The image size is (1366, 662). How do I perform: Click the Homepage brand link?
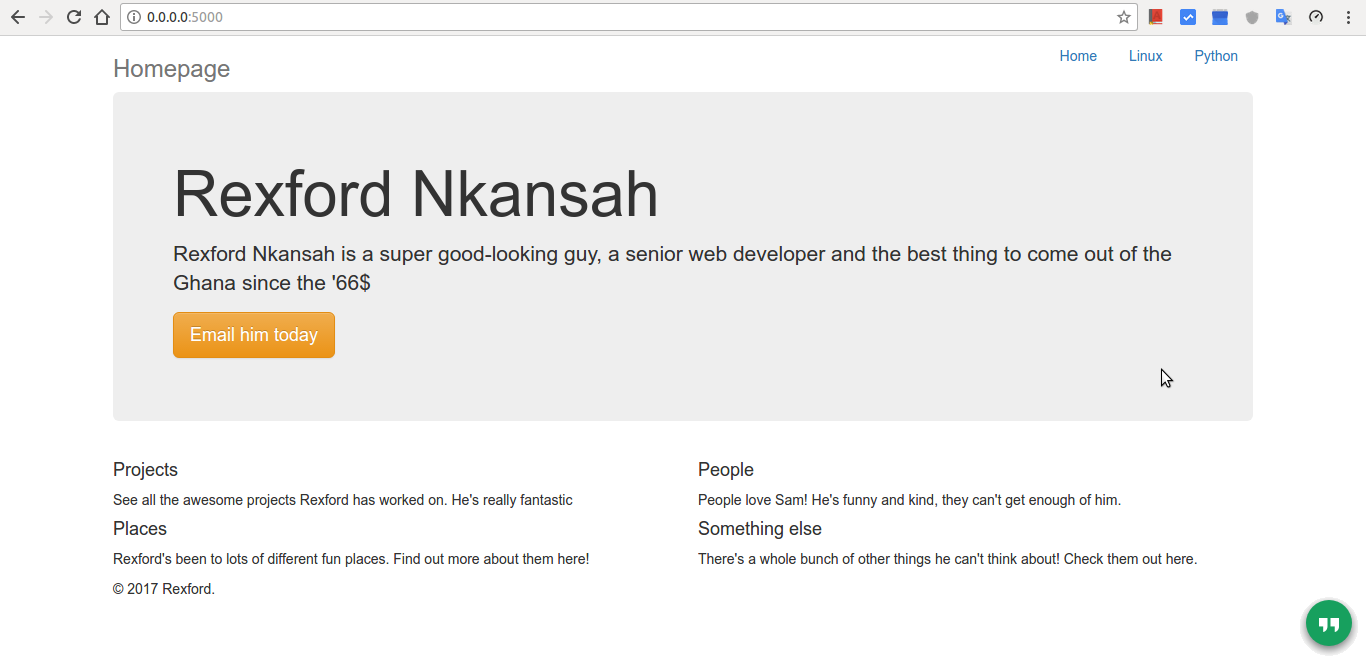click(x=171, y=69)
